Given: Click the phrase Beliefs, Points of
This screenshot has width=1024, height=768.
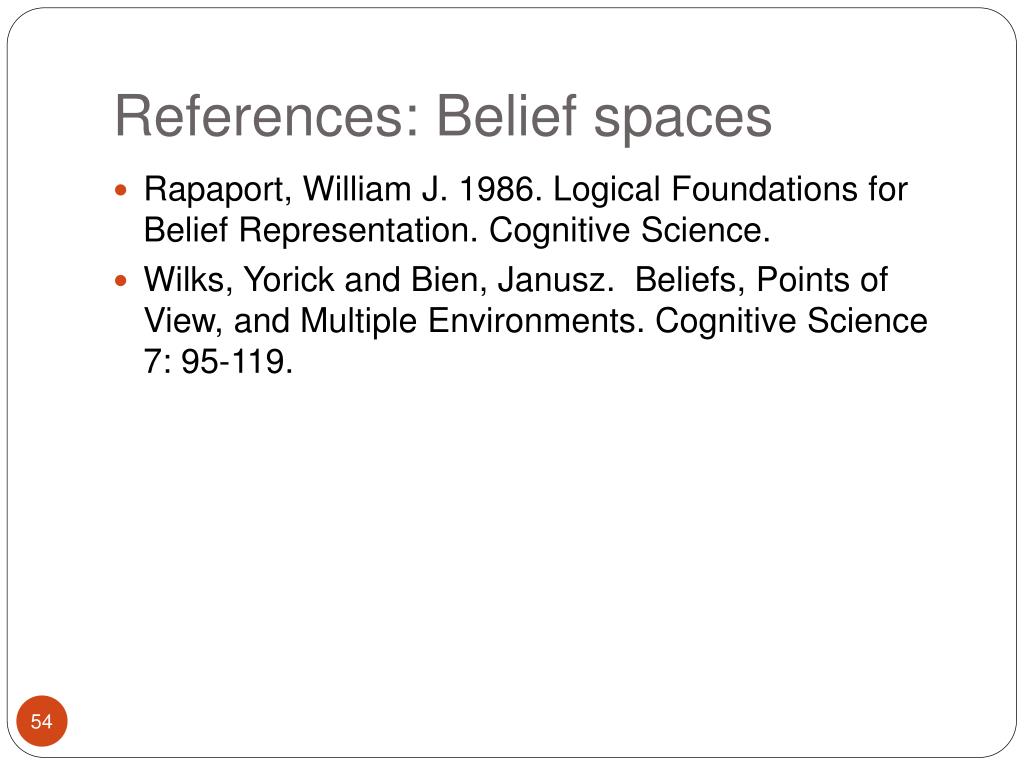Looking at the screenshot, I should [761, 280].
